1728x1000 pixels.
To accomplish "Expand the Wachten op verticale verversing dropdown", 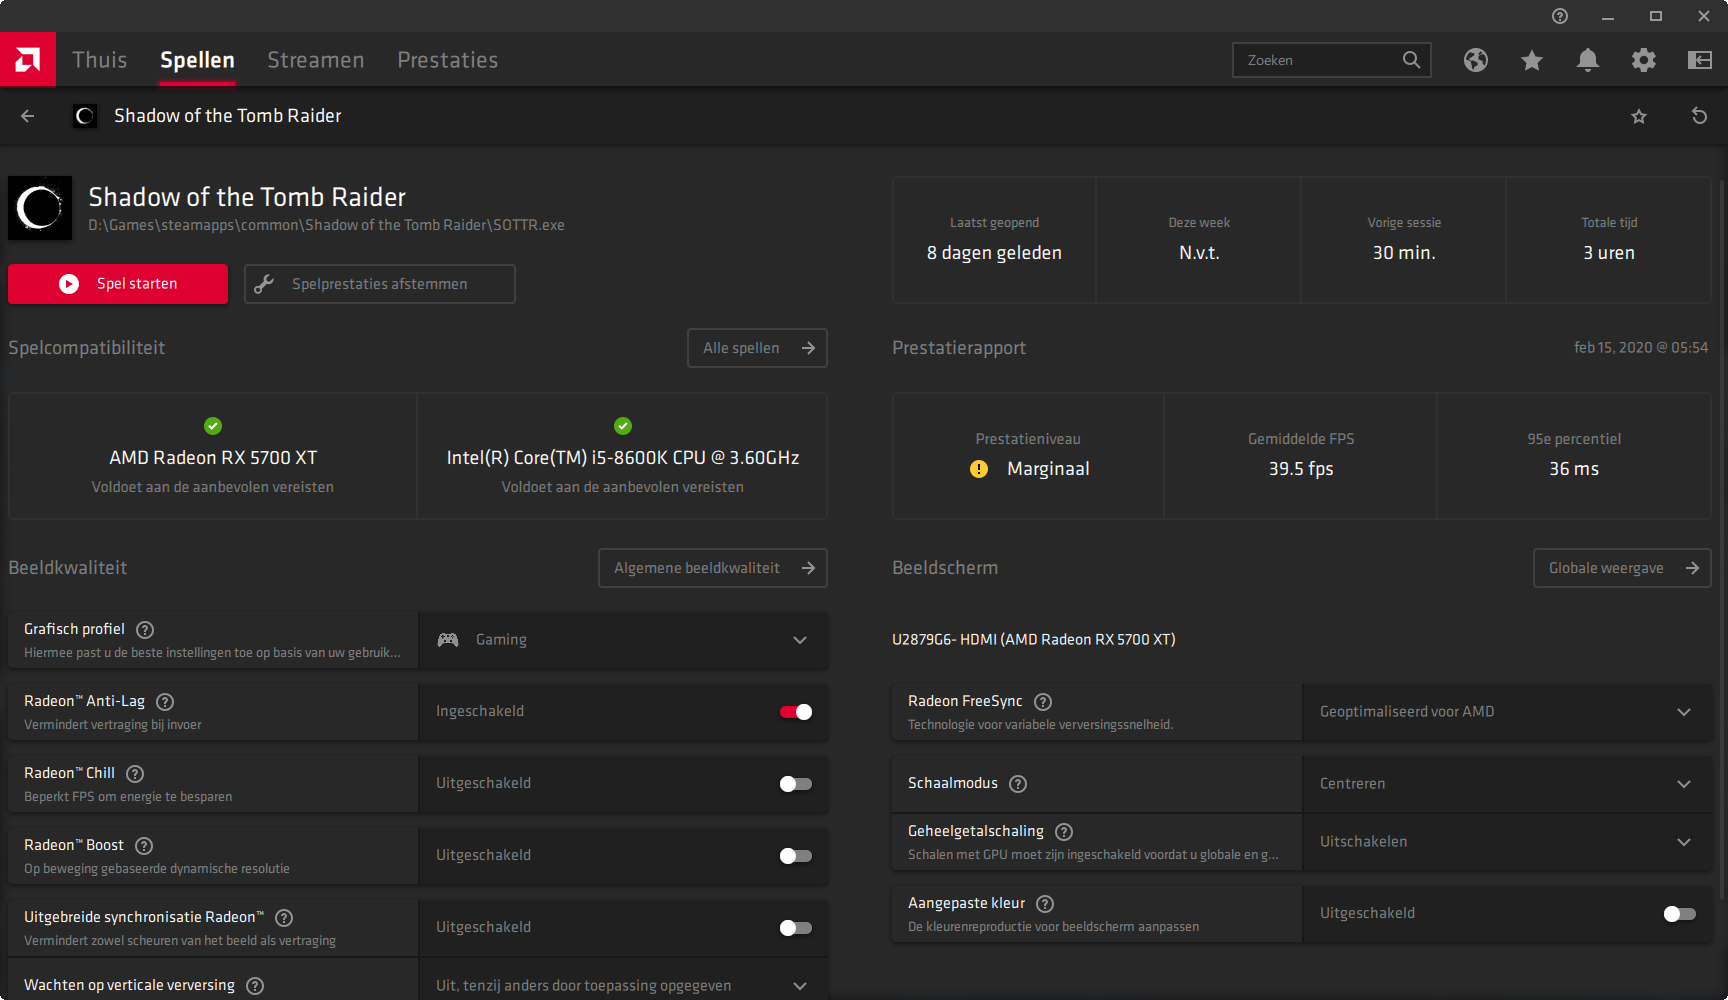I will pos(624,984).
